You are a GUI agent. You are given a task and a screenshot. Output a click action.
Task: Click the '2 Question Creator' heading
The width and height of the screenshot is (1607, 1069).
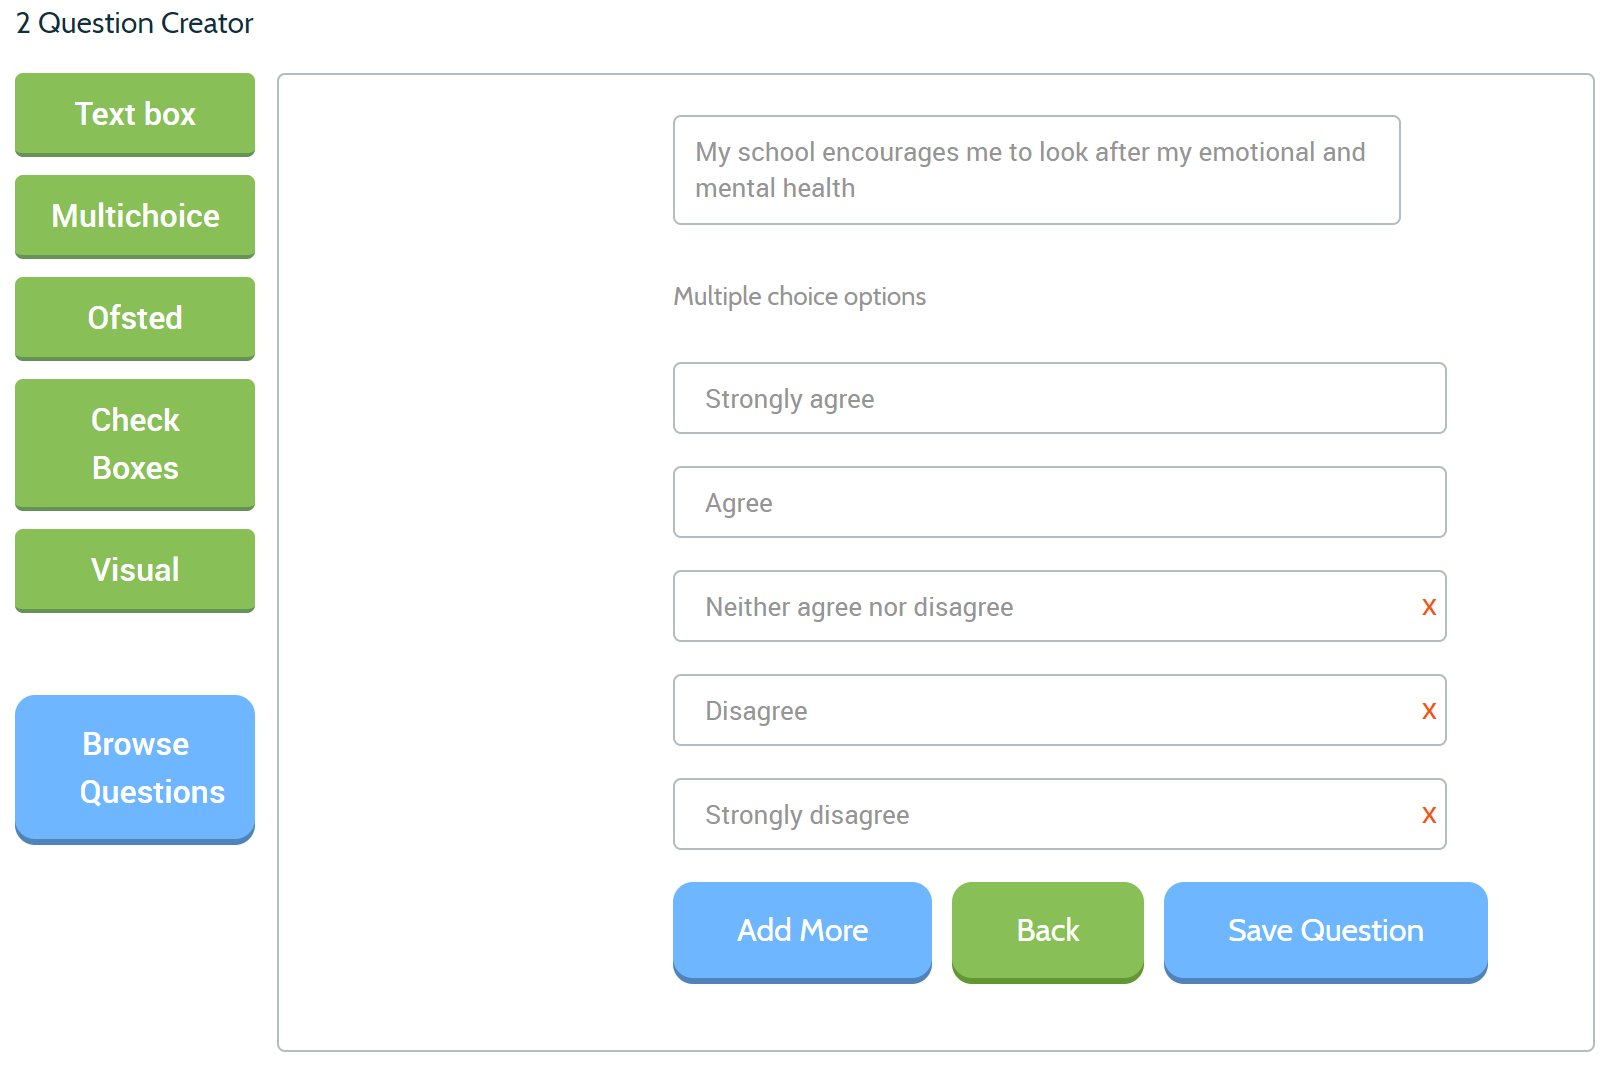click(135, 23)
